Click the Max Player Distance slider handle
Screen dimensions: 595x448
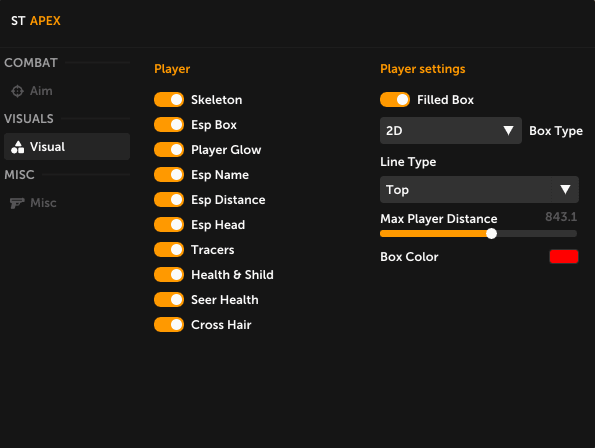(x=491, y=234)
